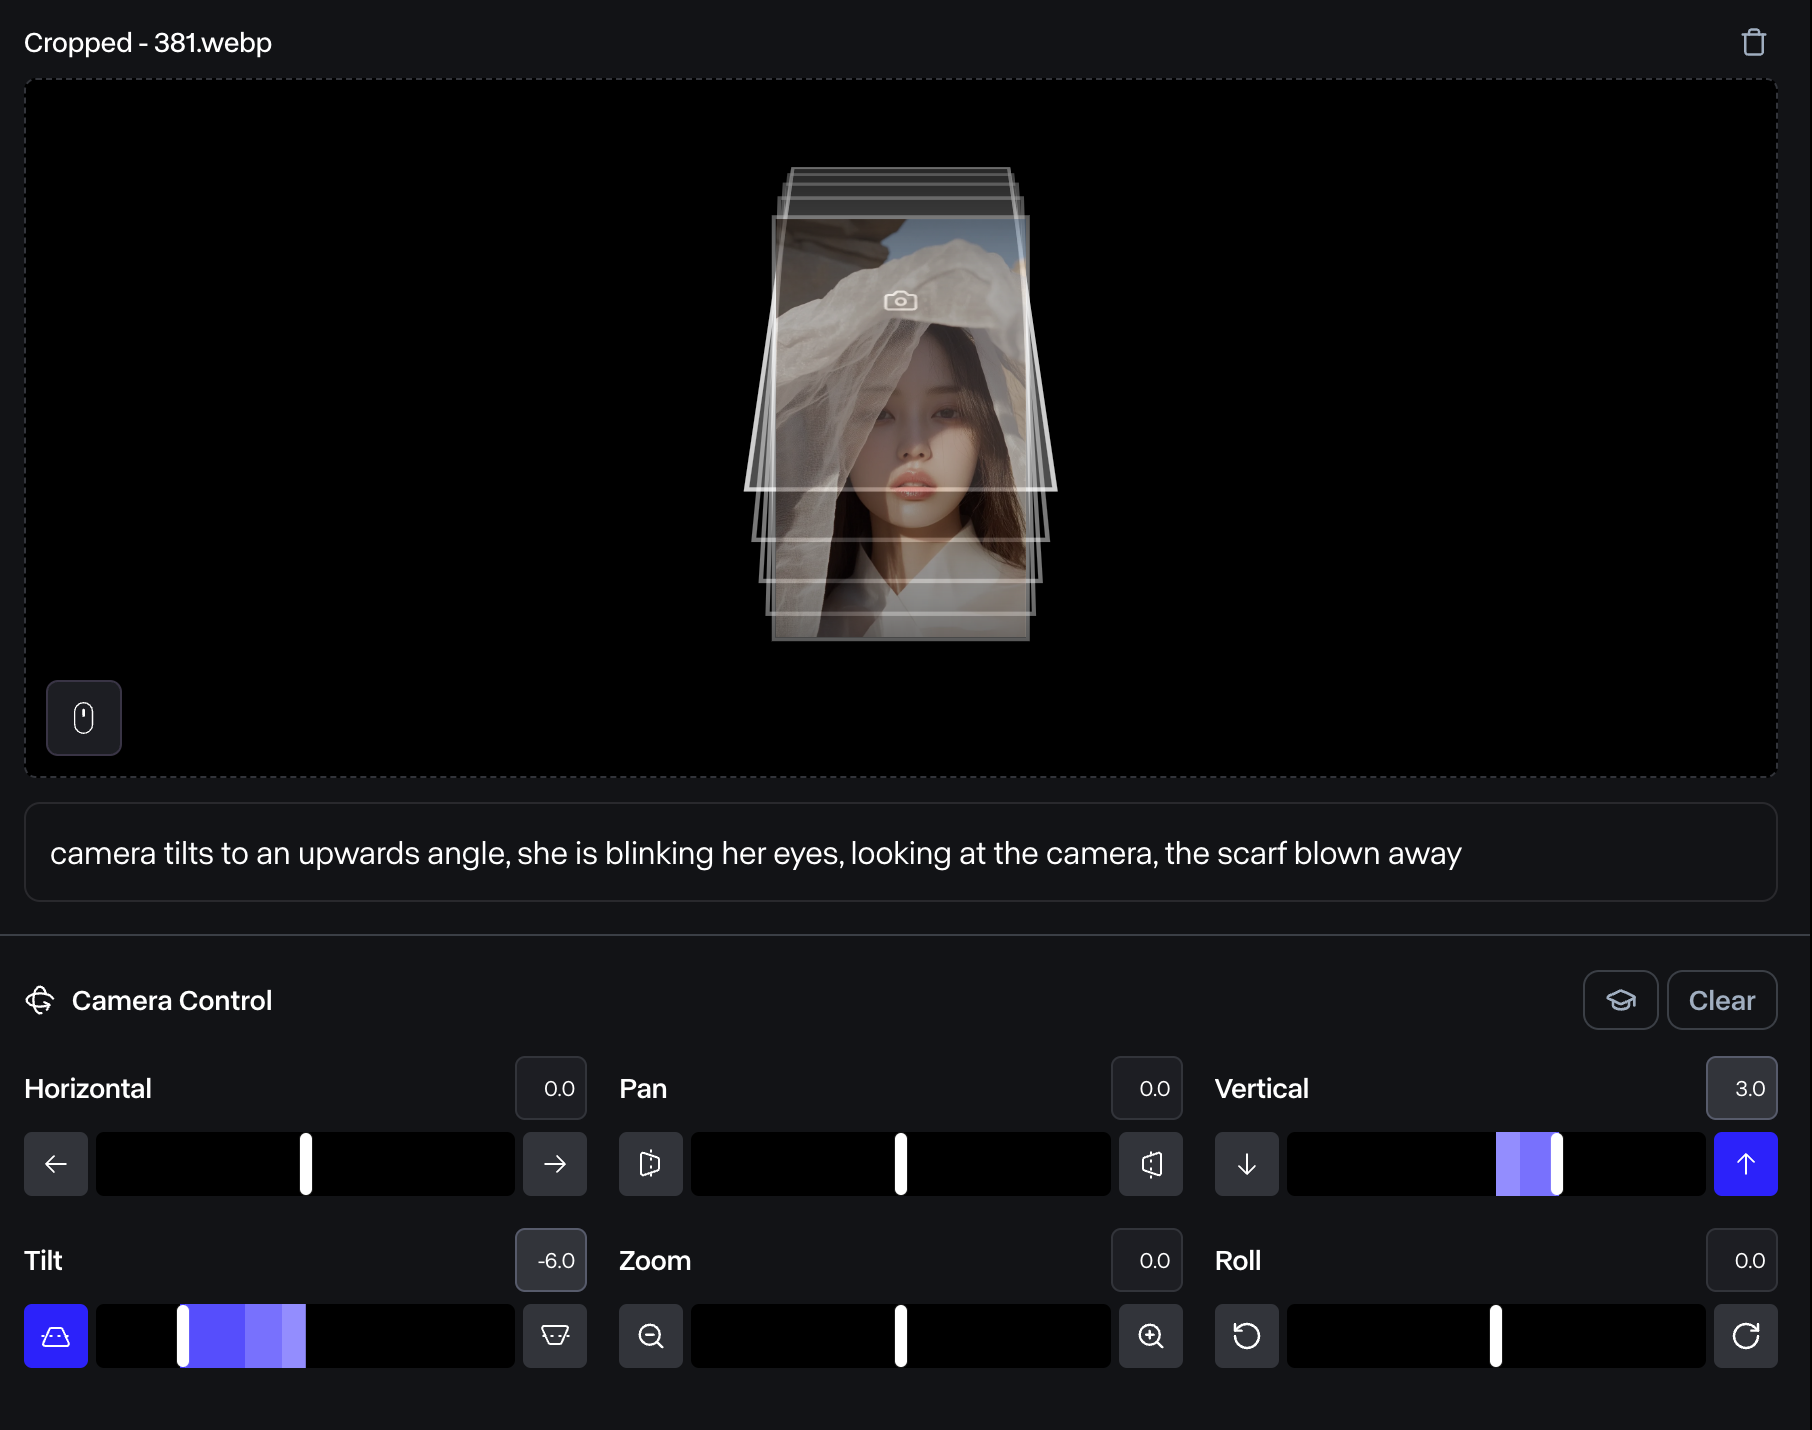Roll camera counterclockwise

(1246, 1336)
